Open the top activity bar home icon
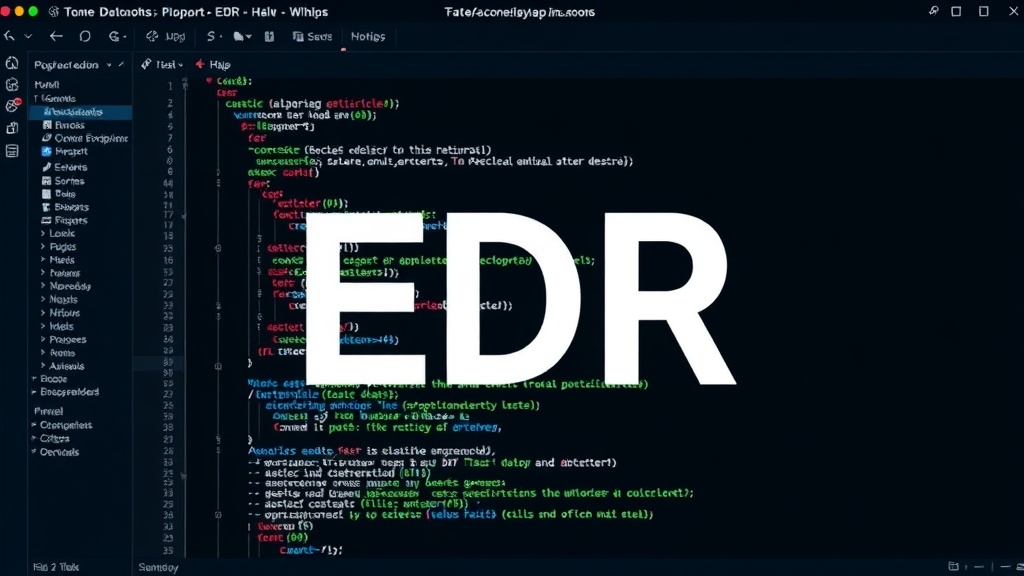This screenshot has width=1024, height=576. (x=12, y=63)
